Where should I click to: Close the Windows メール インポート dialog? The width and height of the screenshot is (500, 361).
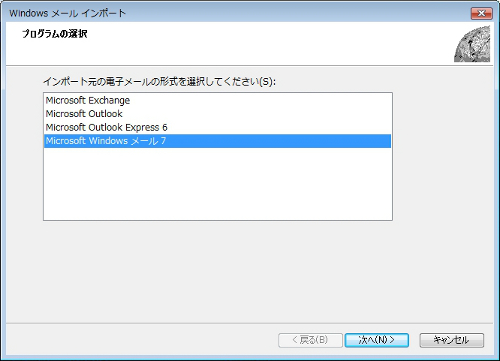(x=482, y=13)
